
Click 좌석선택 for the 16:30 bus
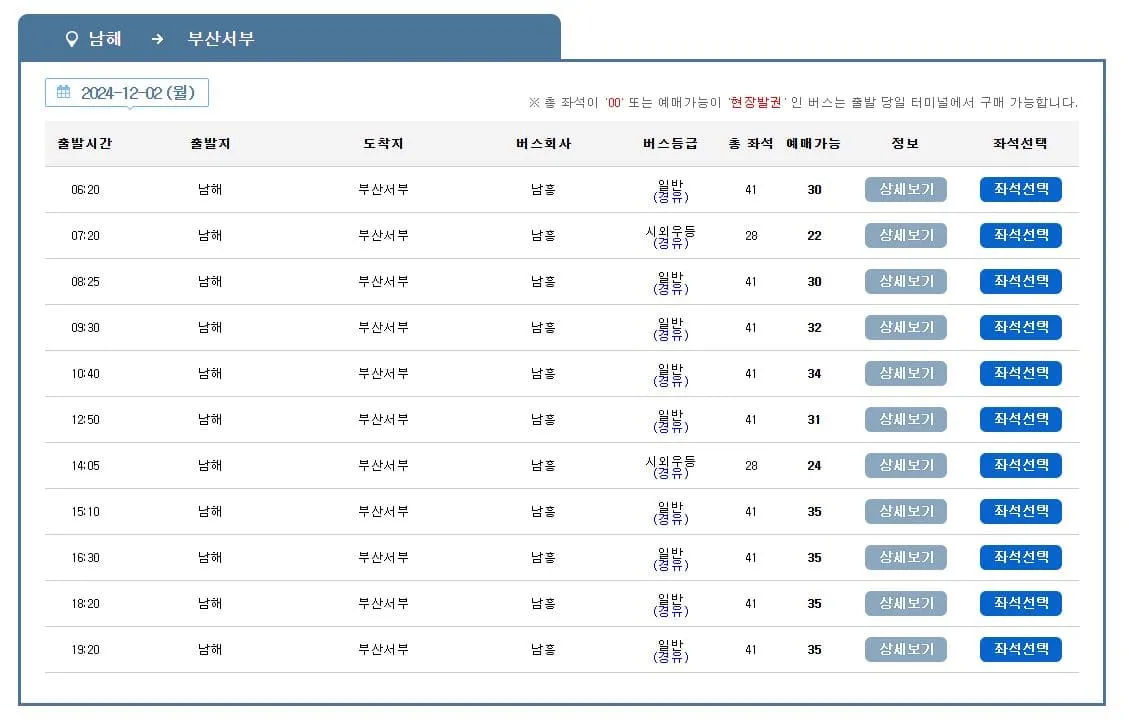point(1020,557)
